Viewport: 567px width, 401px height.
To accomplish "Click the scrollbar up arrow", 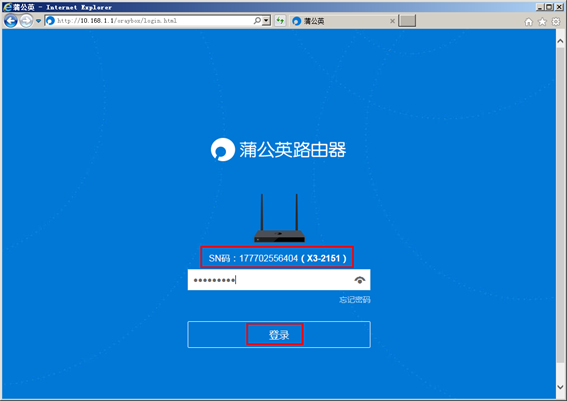I will pos(560,41).
